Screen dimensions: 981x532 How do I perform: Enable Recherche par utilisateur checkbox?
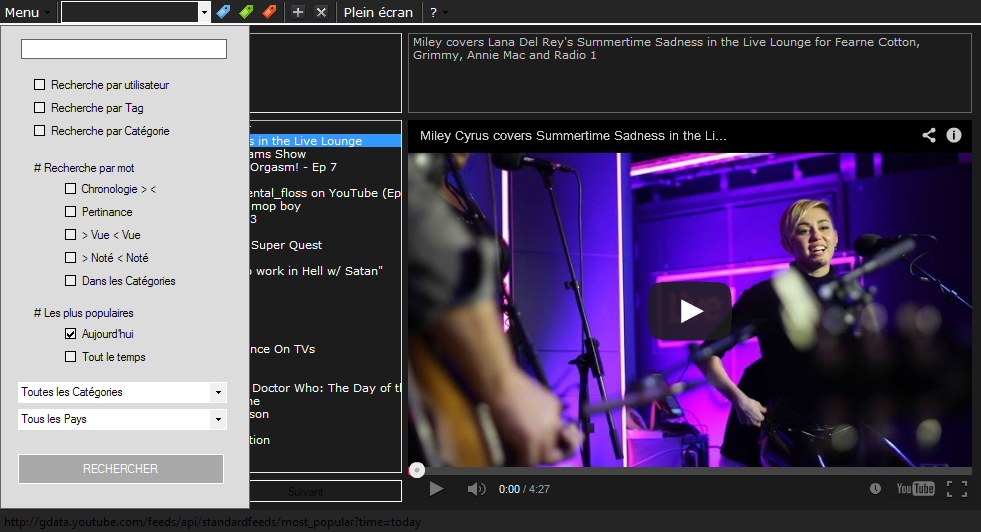coord(39,84)
